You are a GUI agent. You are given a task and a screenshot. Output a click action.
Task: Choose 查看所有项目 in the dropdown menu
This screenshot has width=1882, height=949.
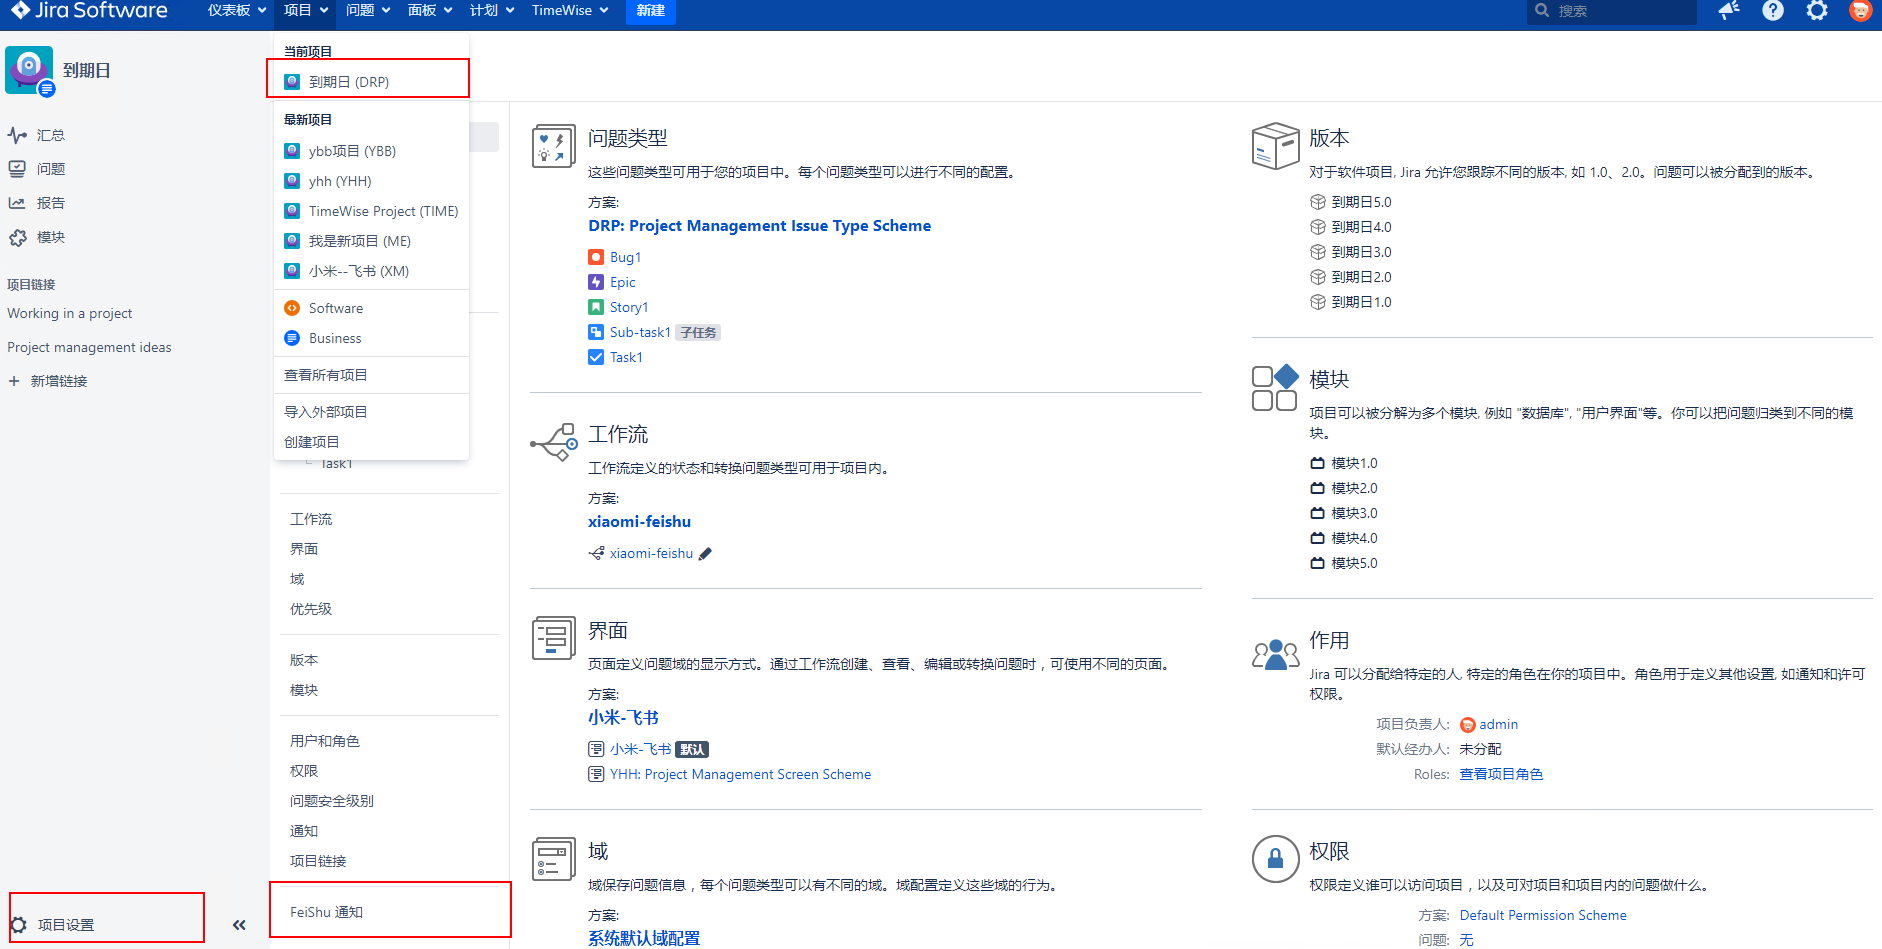[x=326, y=375]
